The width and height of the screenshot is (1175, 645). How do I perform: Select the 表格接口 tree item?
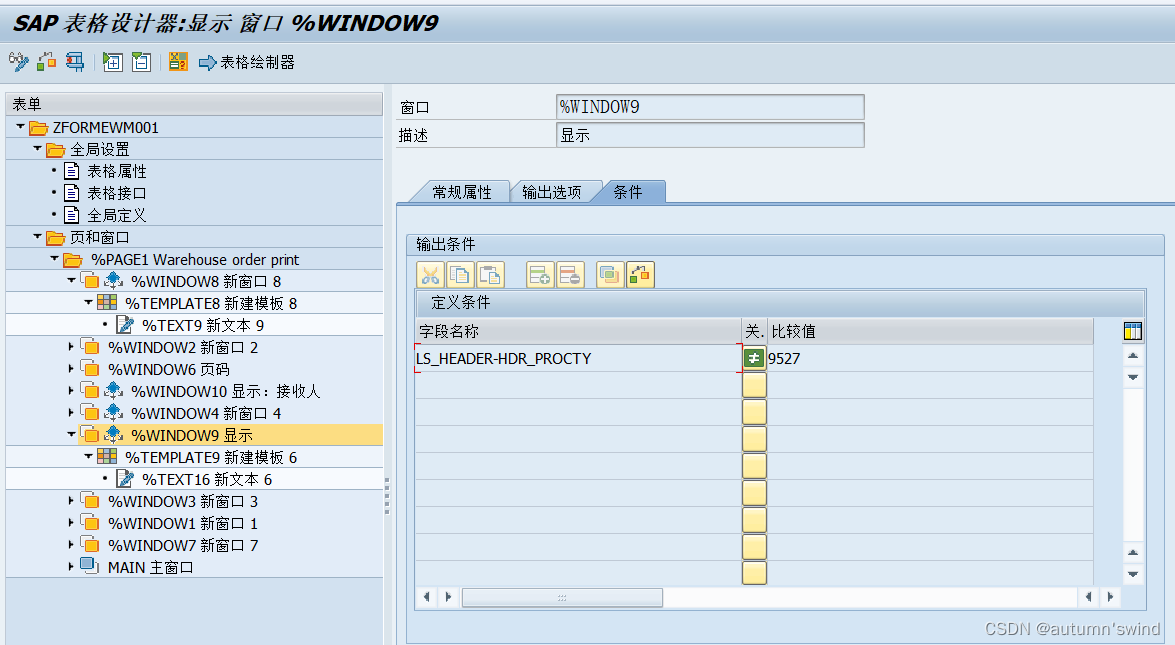pyautogui.click(x=117, y=193)
